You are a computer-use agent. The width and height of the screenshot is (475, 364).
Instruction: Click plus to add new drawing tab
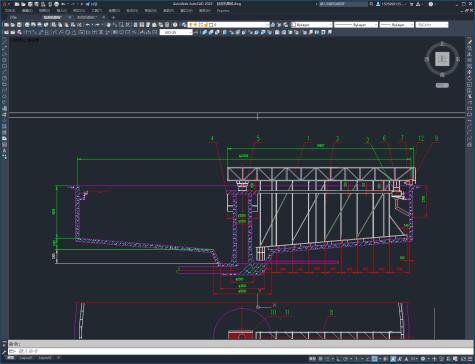113,17
